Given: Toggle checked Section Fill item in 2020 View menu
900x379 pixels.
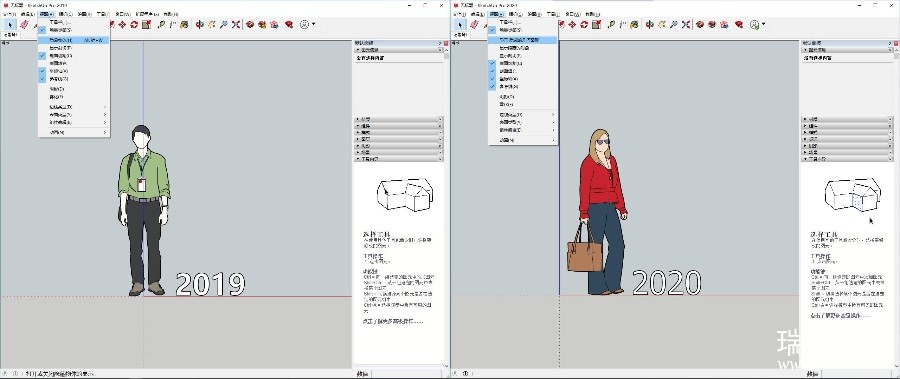Looking at the screenshot, I should pos(523,71).
